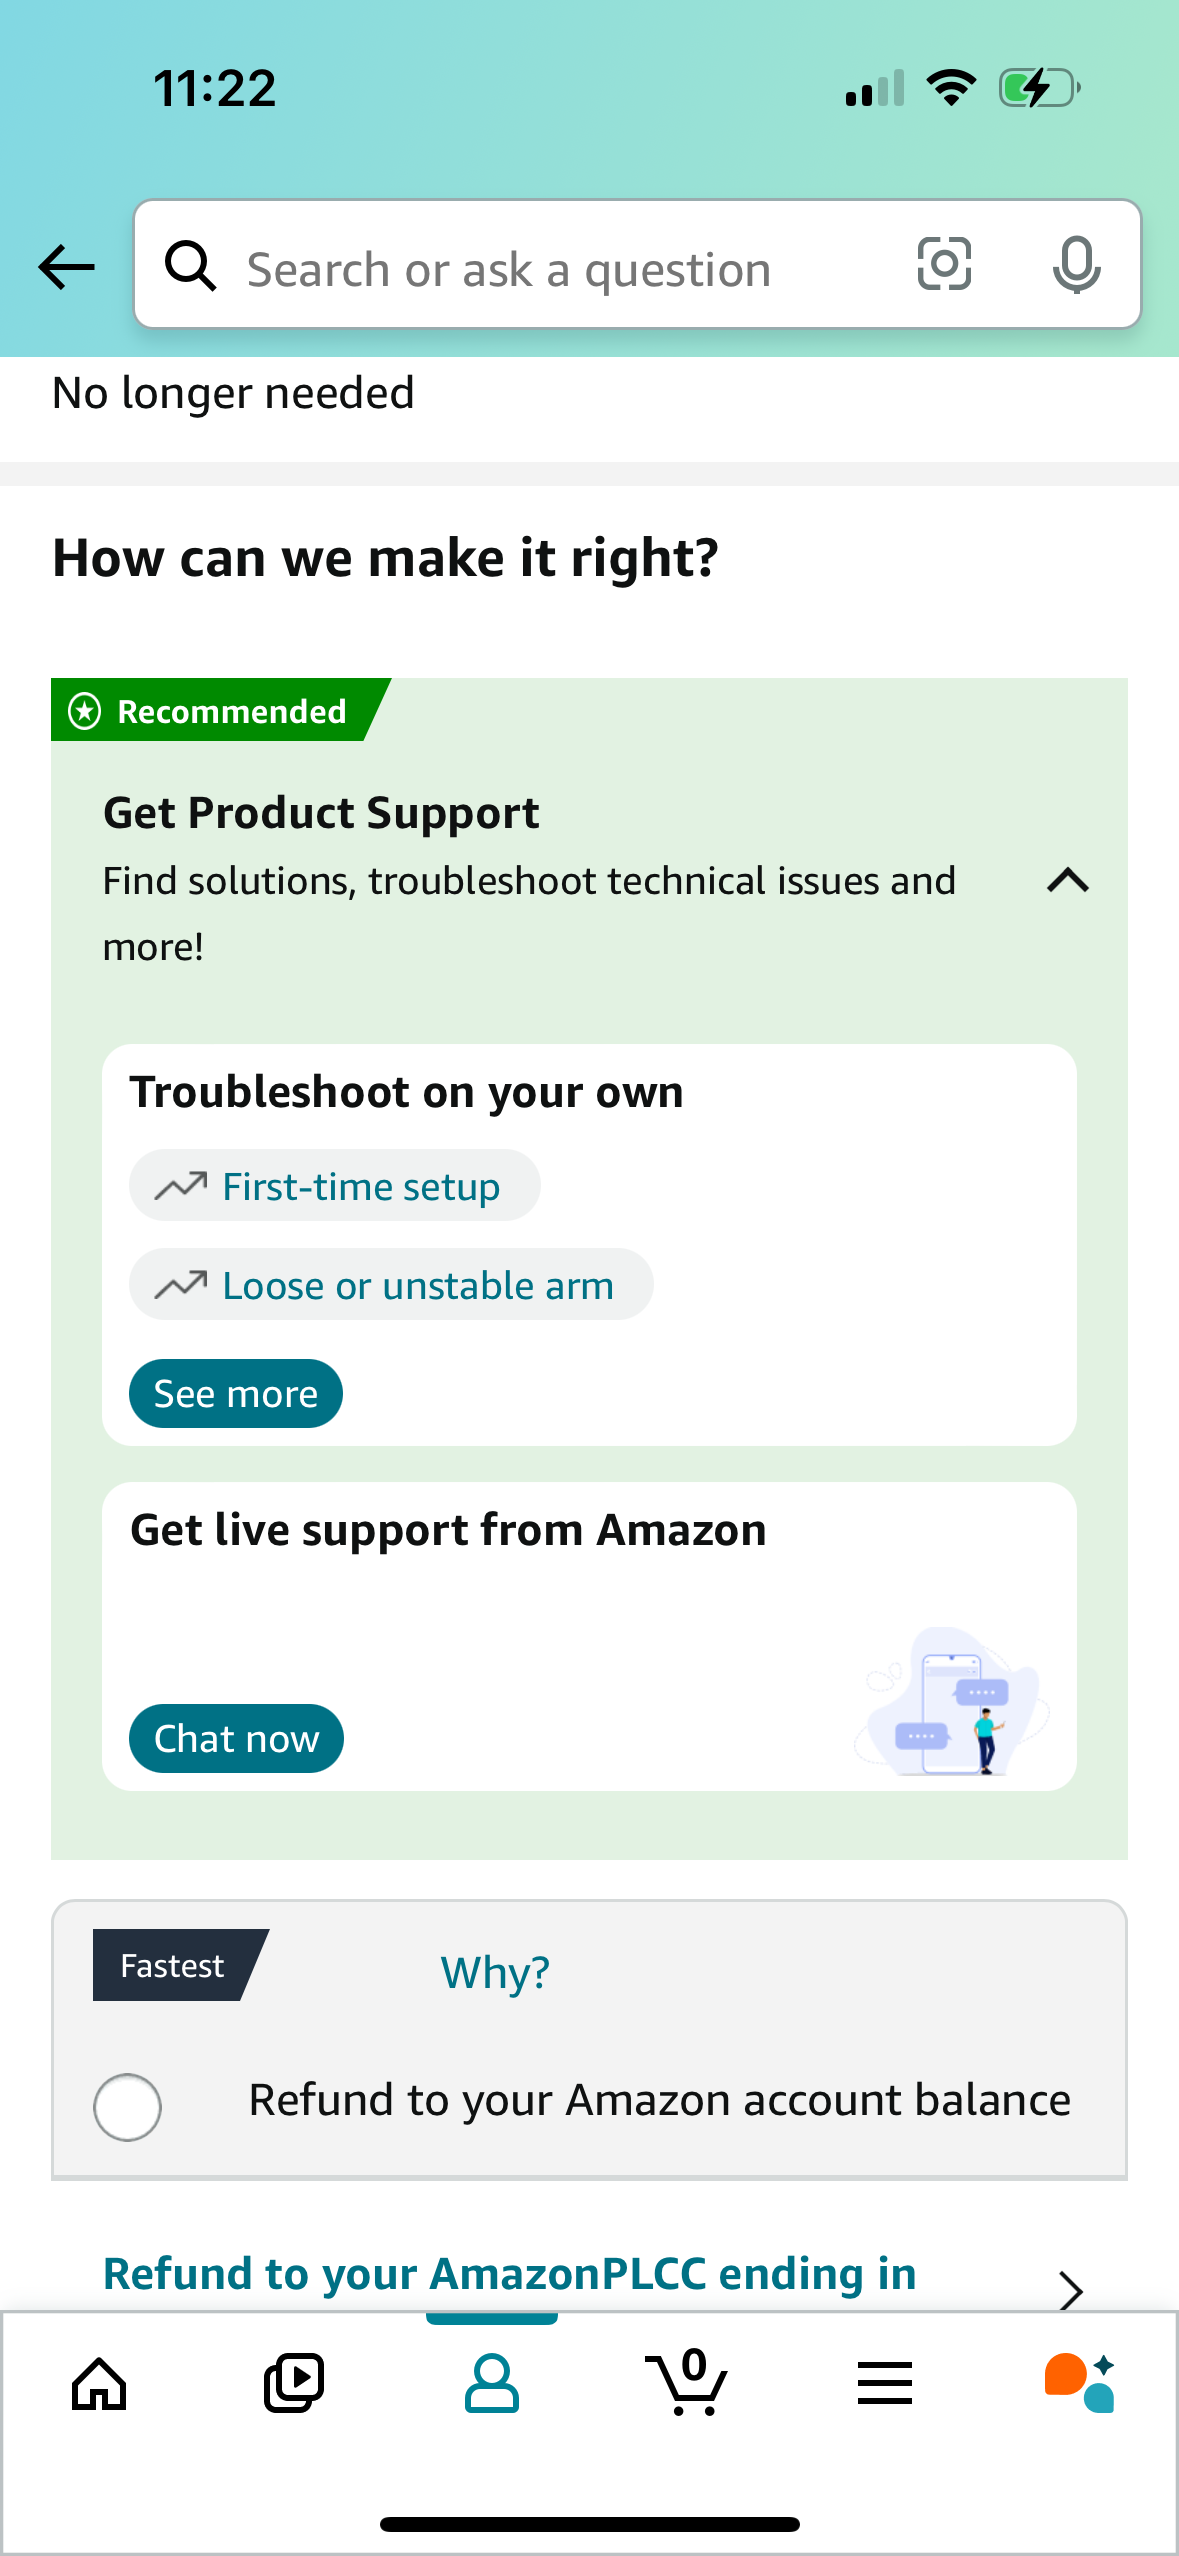Open the hamburger menu icon
Viewport: 1179px width, 2556px height.
(884, 2382)
